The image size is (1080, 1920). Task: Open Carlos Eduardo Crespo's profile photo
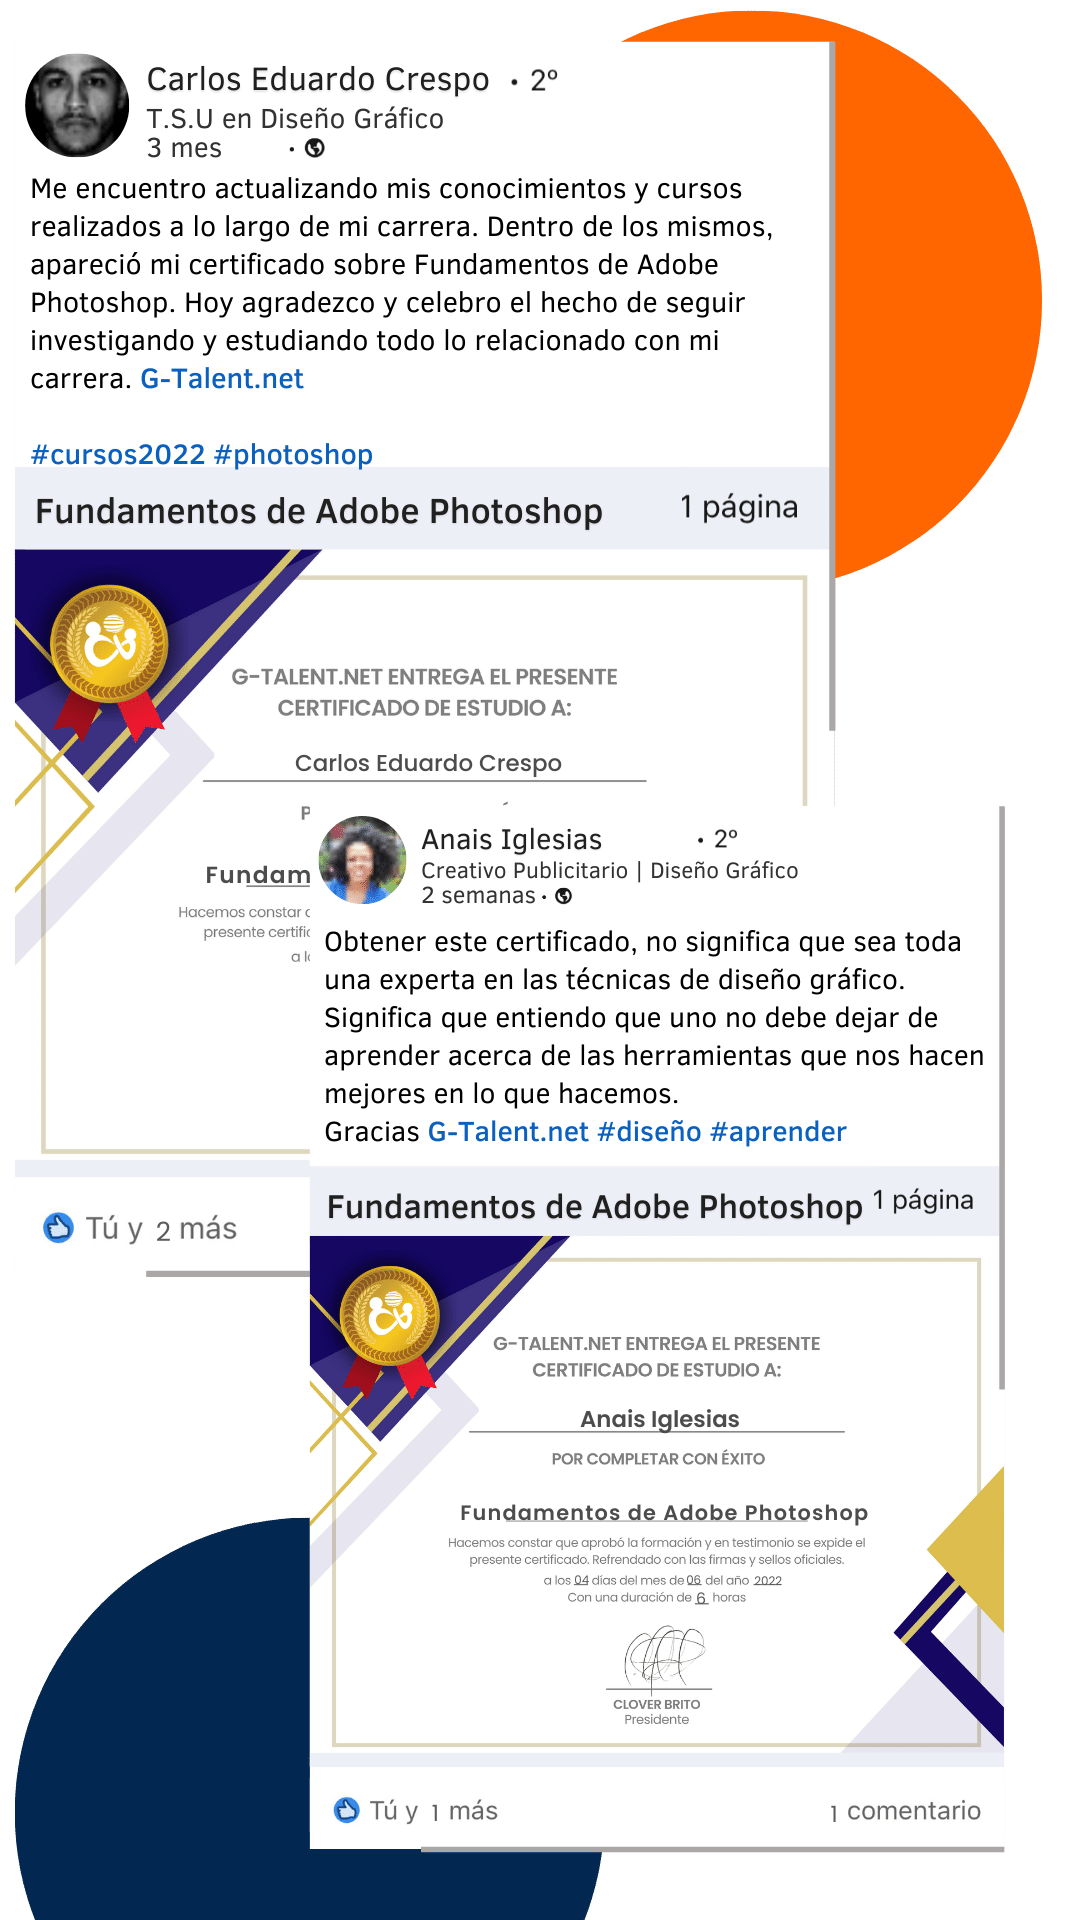(77, 105)
